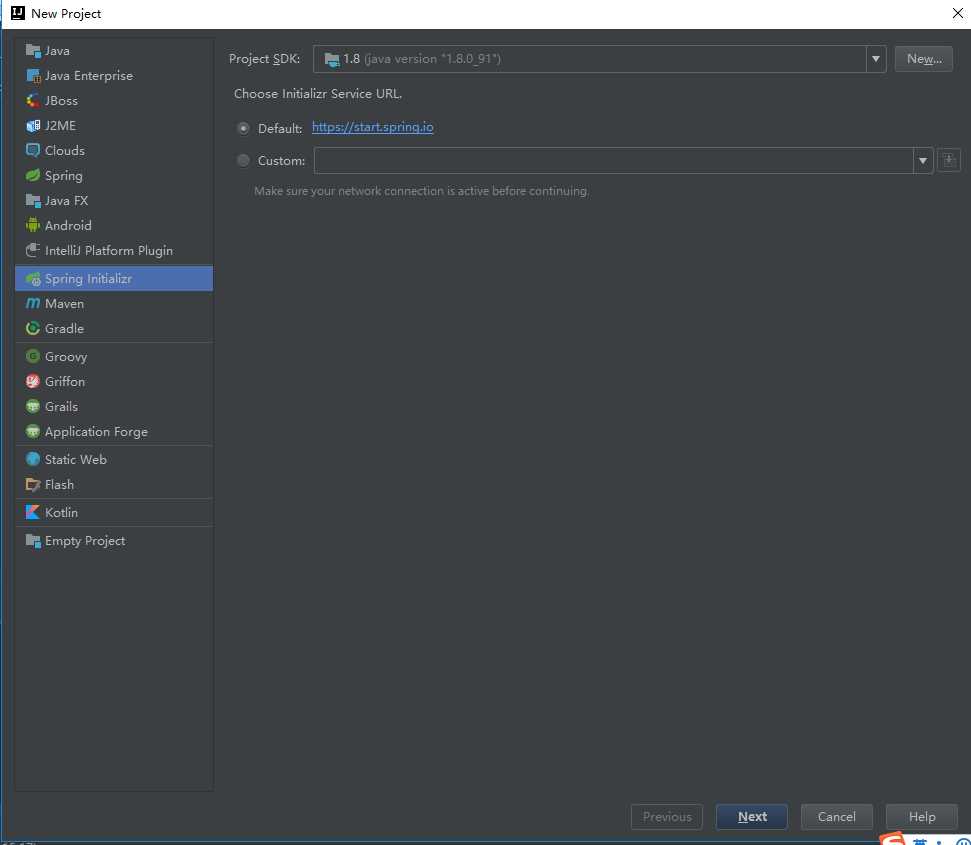Open Help for this dialog
The height and width of the screenshot is (845, 971).
921,817
